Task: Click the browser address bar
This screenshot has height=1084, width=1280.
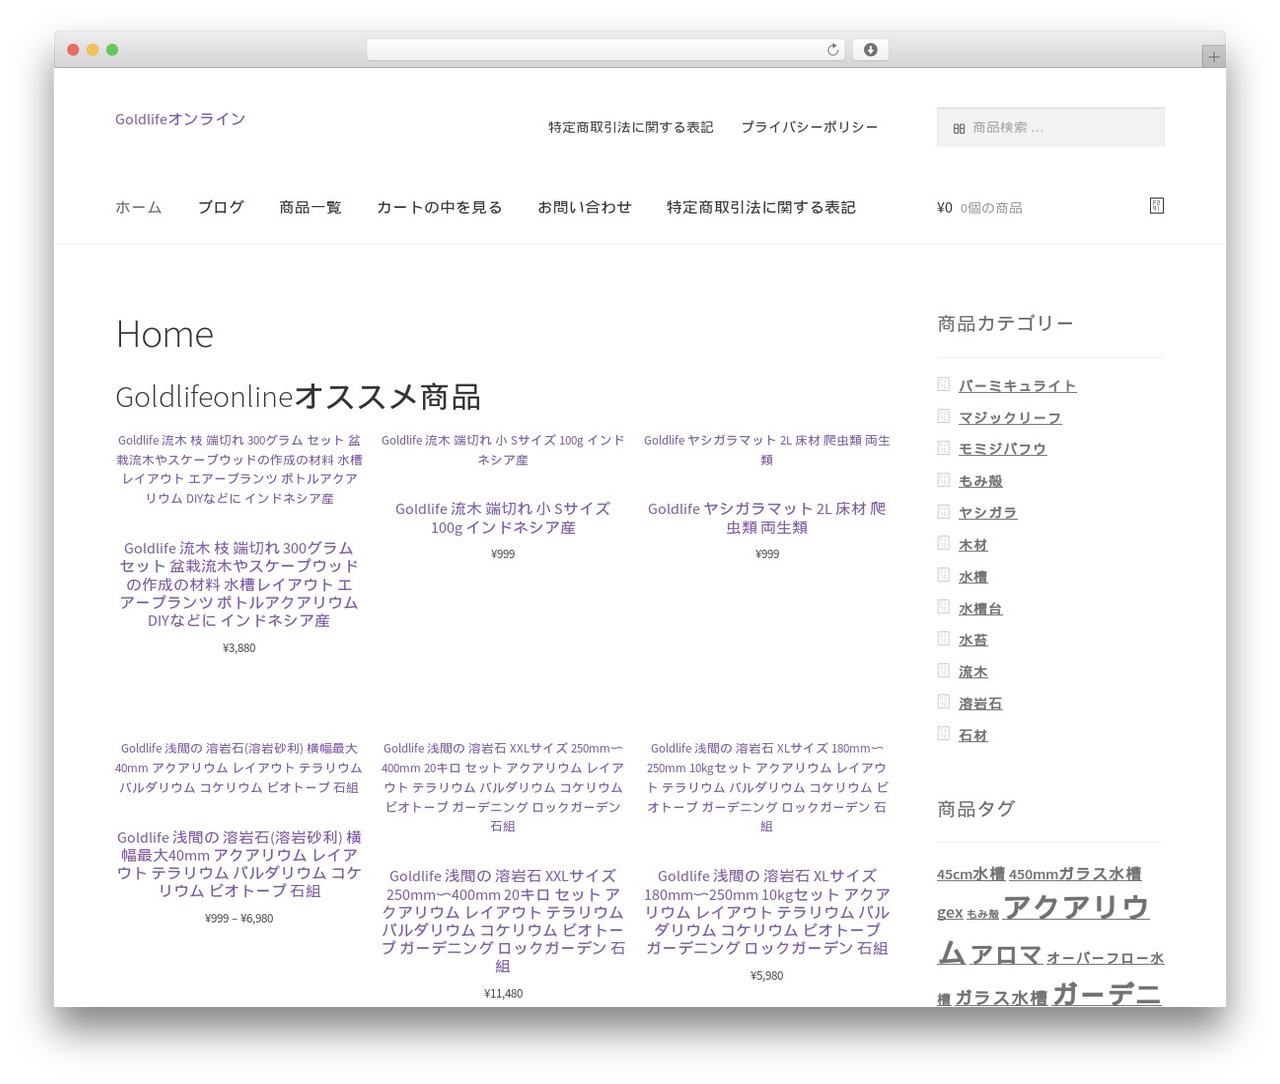Action: [x=606, y=50]
